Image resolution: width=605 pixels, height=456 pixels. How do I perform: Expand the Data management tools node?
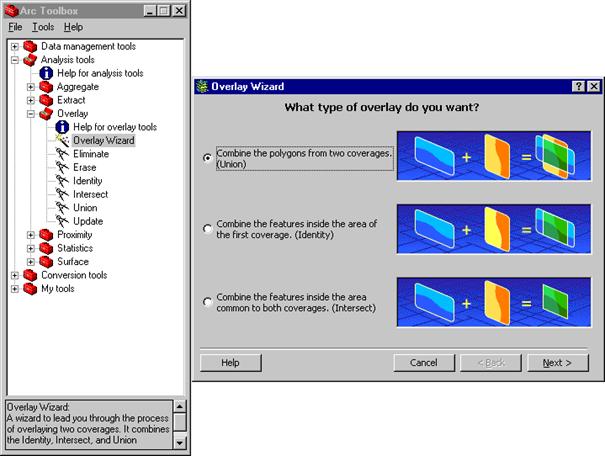pyautogui.click(x=15, y=47)
